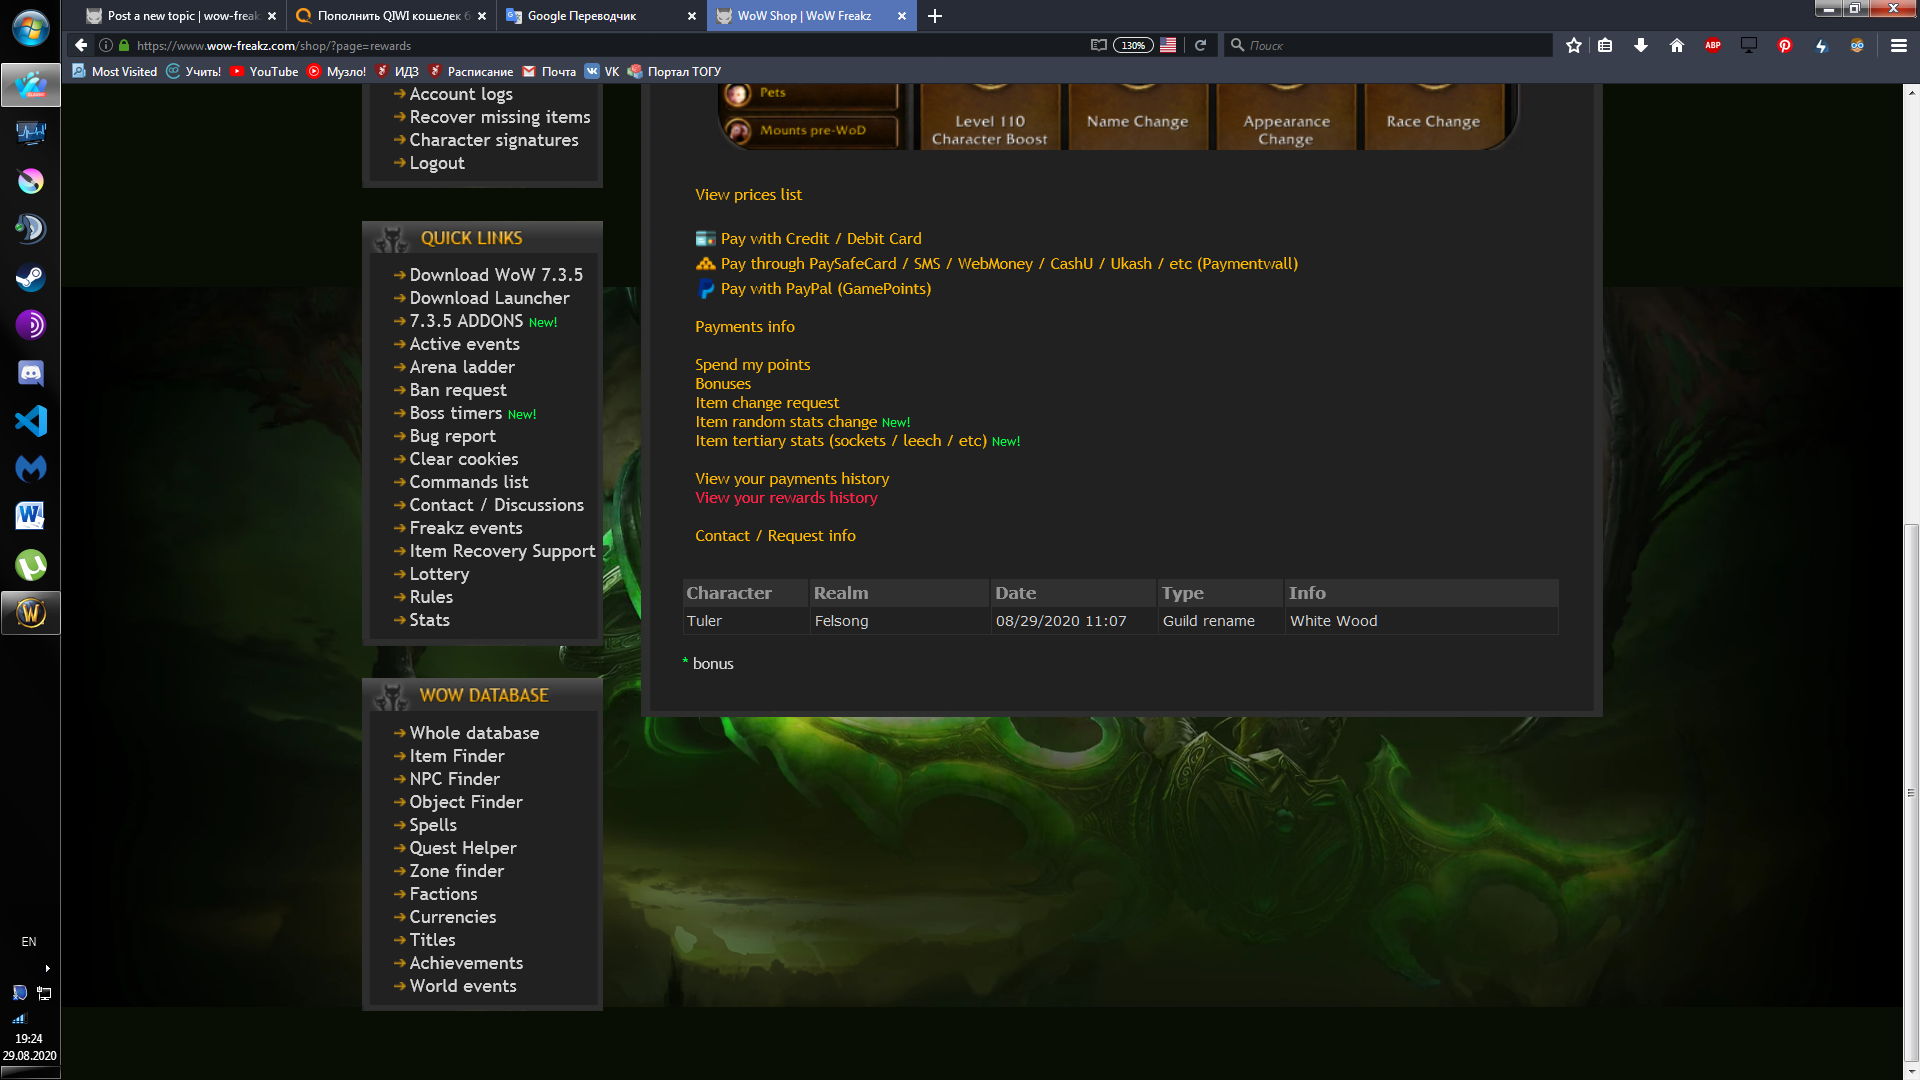Click the glasses avatar extension icon
The image size is (1920, 1080).
pyautogui.click(x=1857, y=45)
